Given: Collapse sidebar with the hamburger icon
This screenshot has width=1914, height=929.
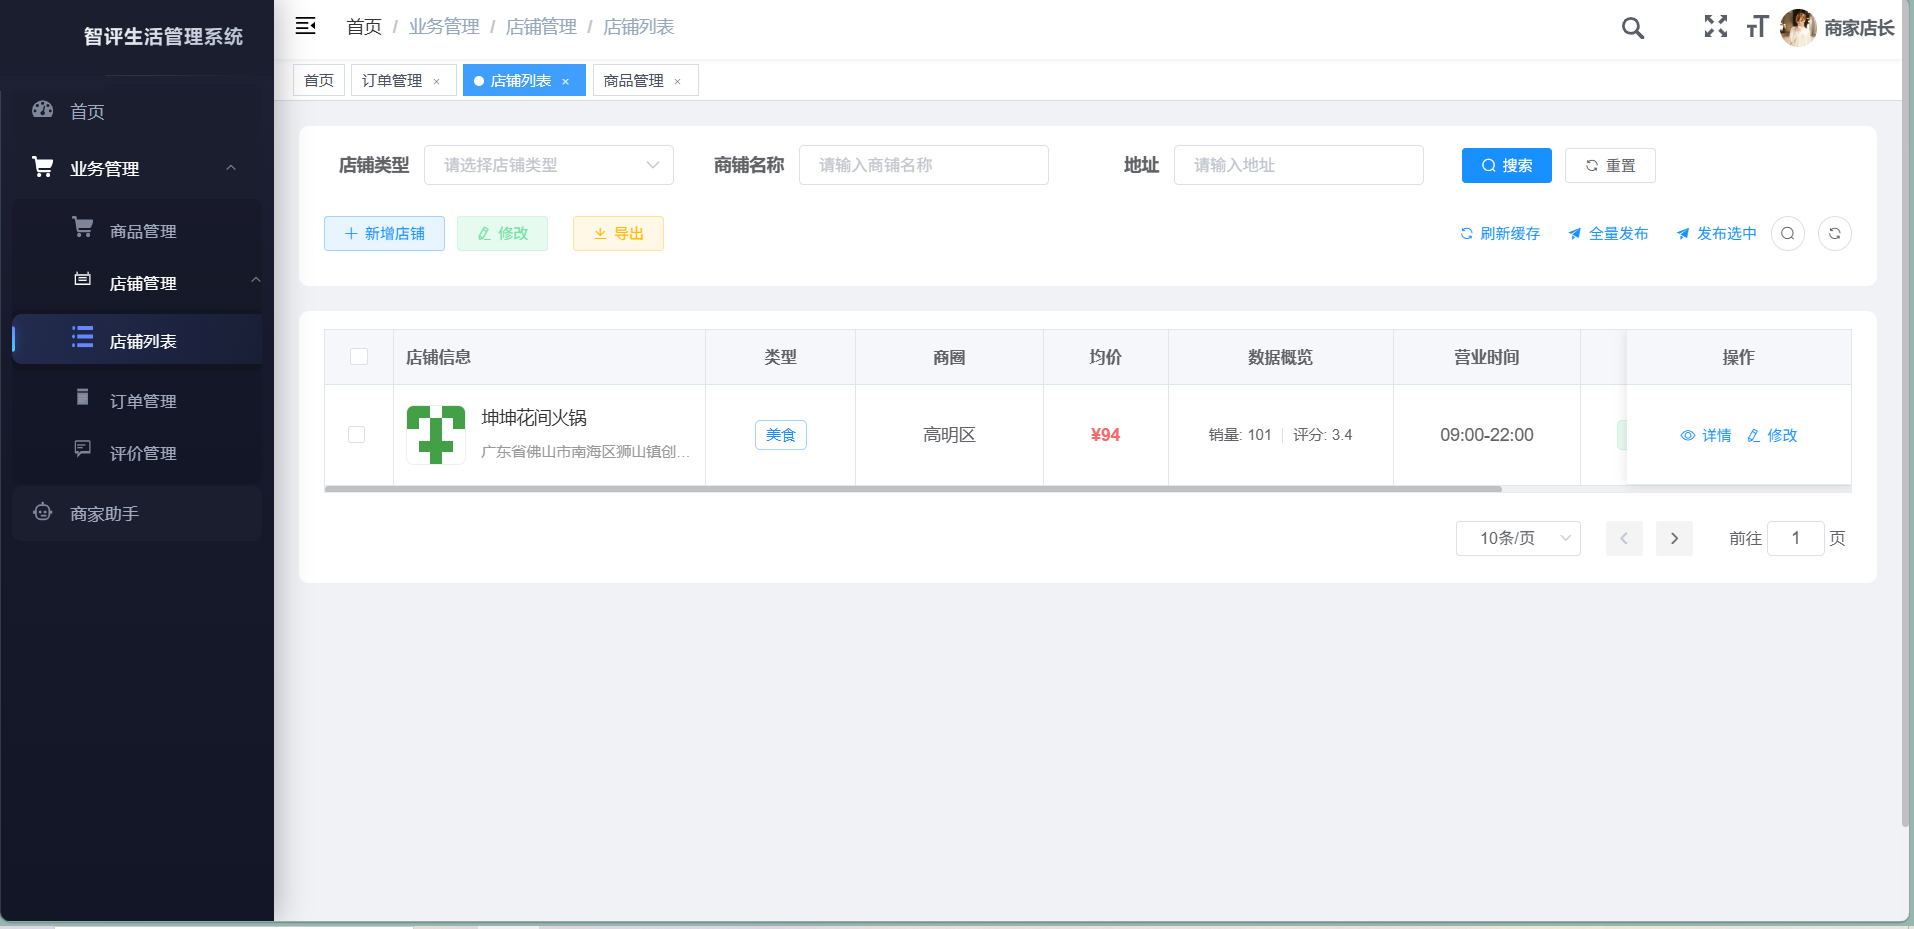Looking at the screenshot, I should click(x=306, y=26).
